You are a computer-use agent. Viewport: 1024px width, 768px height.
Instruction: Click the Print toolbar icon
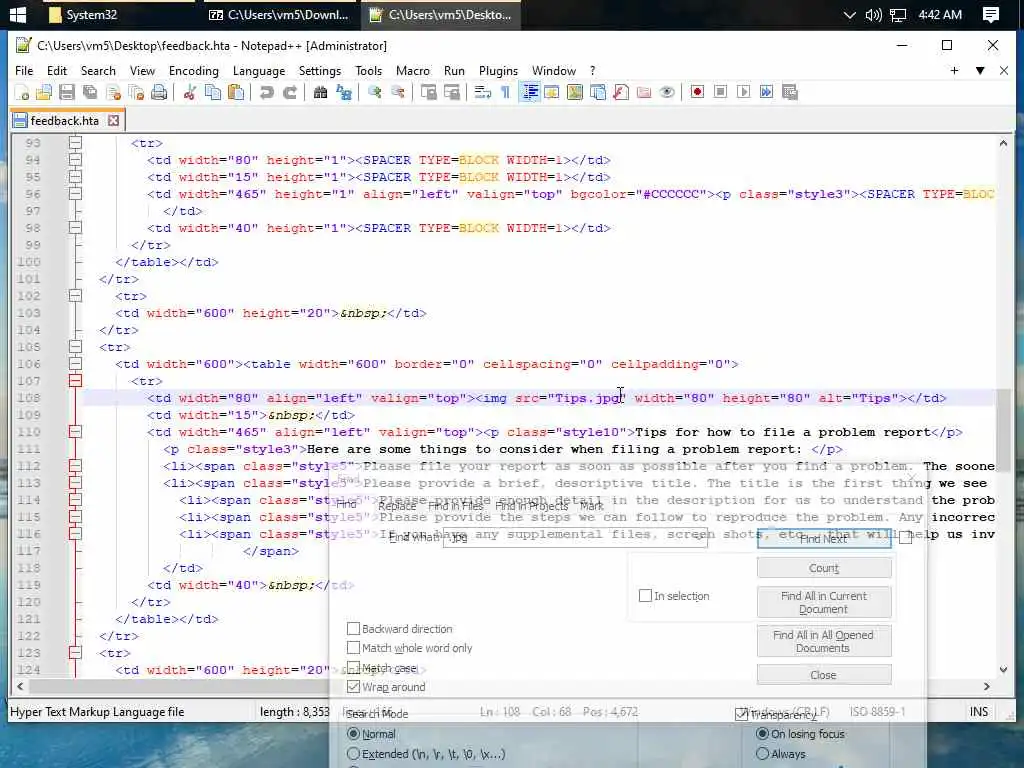coord(159,92)
